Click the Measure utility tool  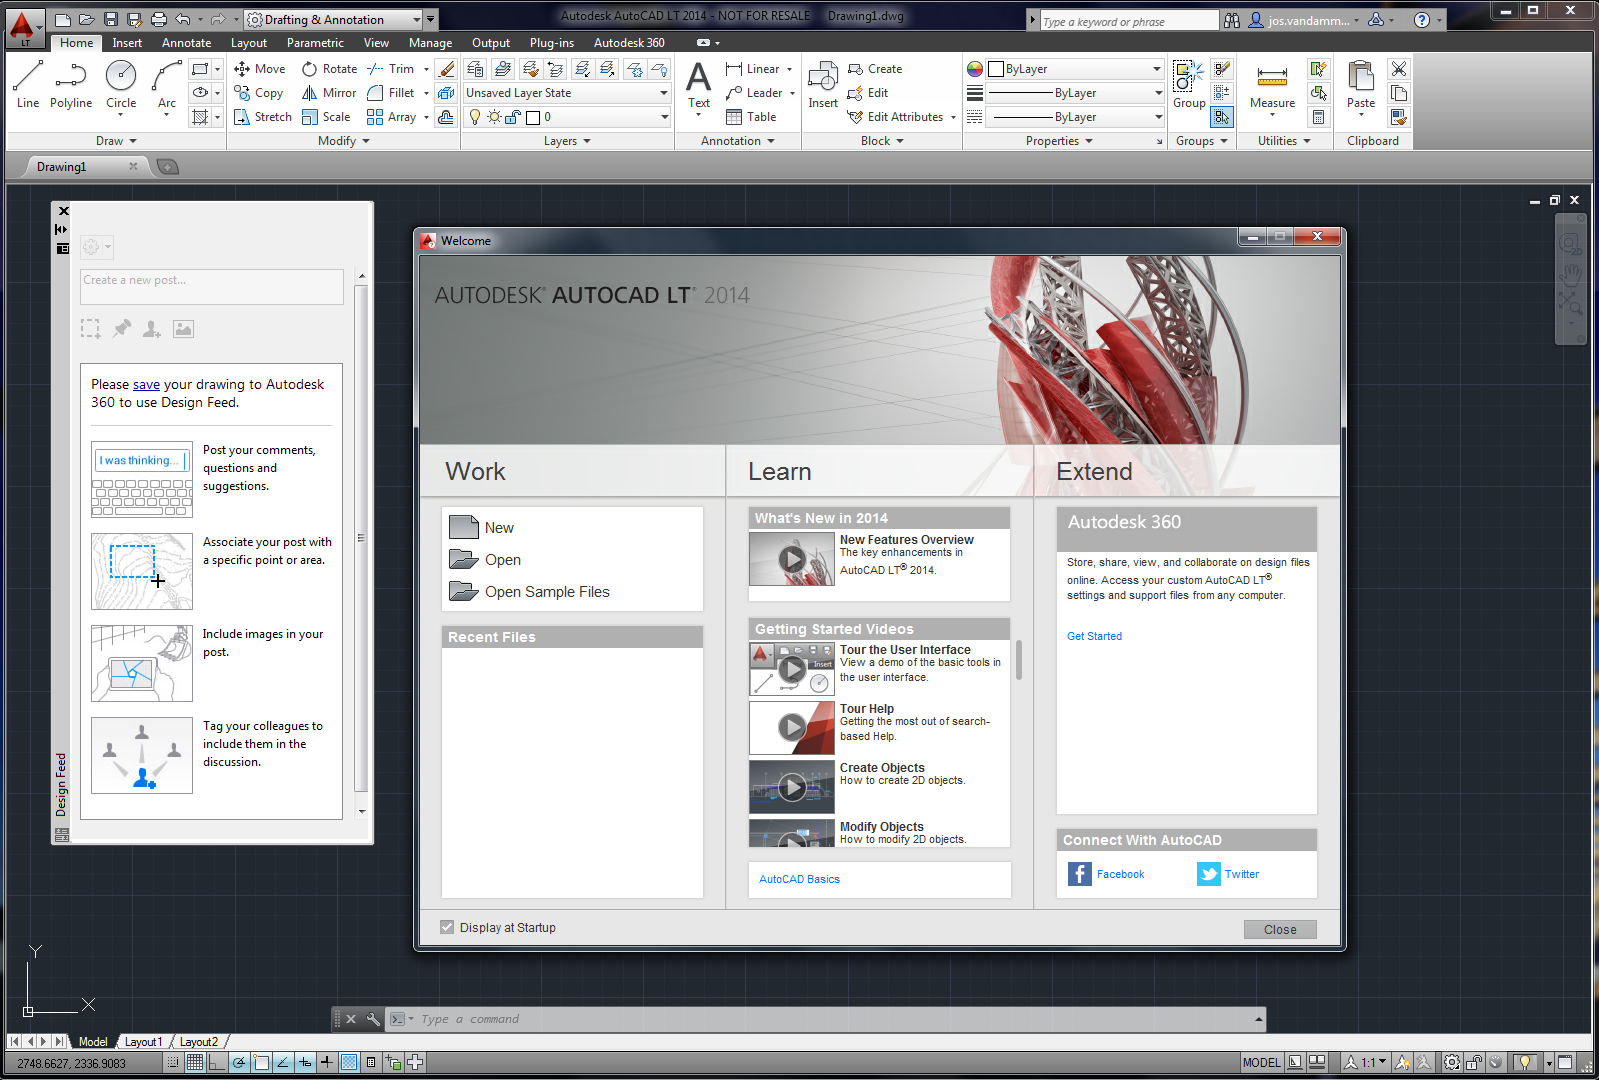[x=1272, y=85]
